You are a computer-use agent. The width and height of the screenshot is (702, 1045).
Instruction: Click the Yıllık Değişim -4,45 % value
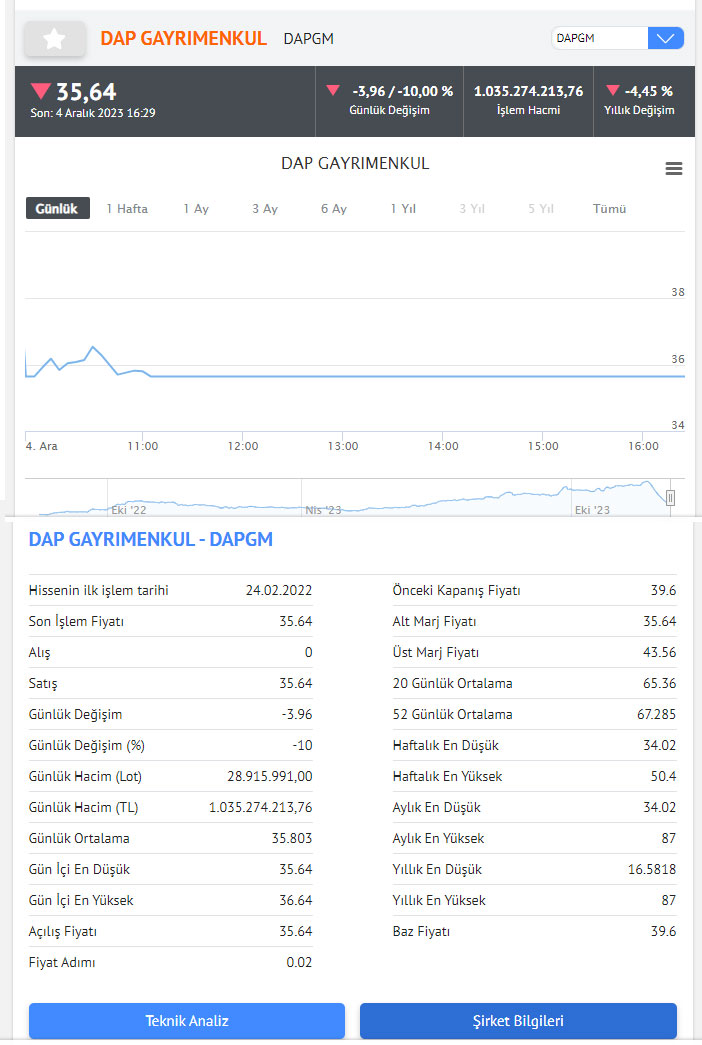click(x=648, y=91)
